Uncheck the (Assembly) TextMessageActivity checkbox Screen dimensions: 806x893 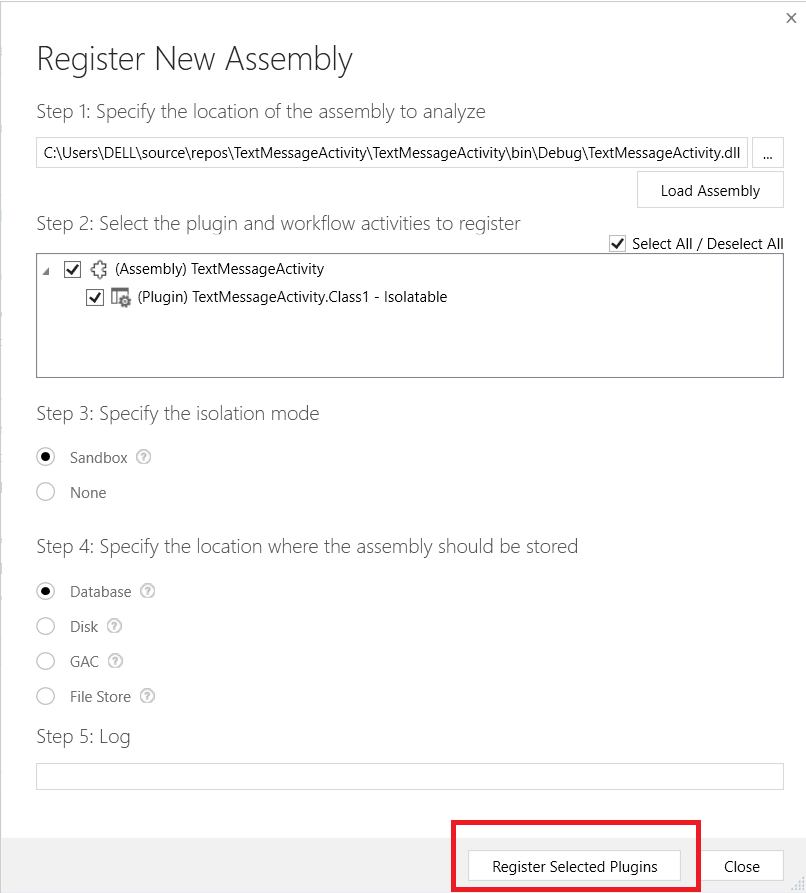[72, 269]
